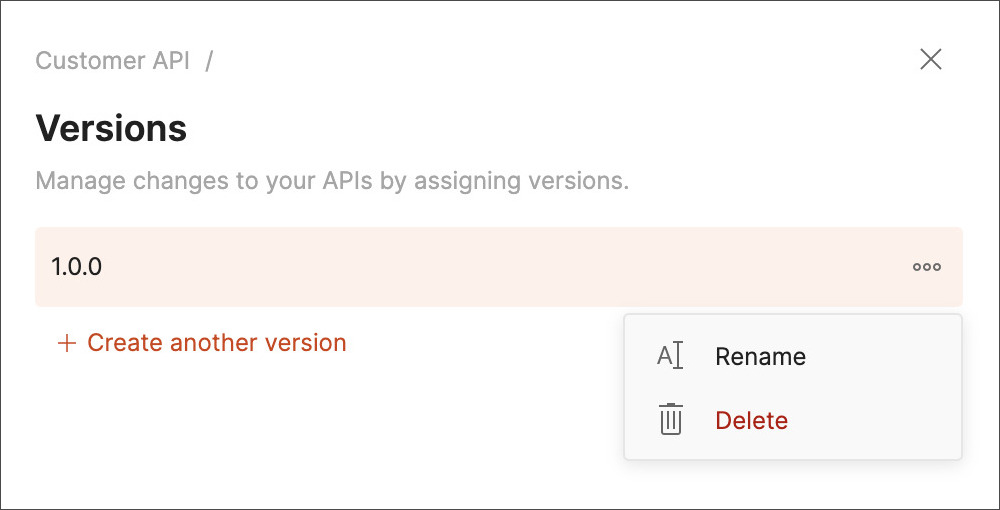Screen dimensions: 1000x510
Task: Click the 1.0.0 version label text
Action: click(77, 267)
